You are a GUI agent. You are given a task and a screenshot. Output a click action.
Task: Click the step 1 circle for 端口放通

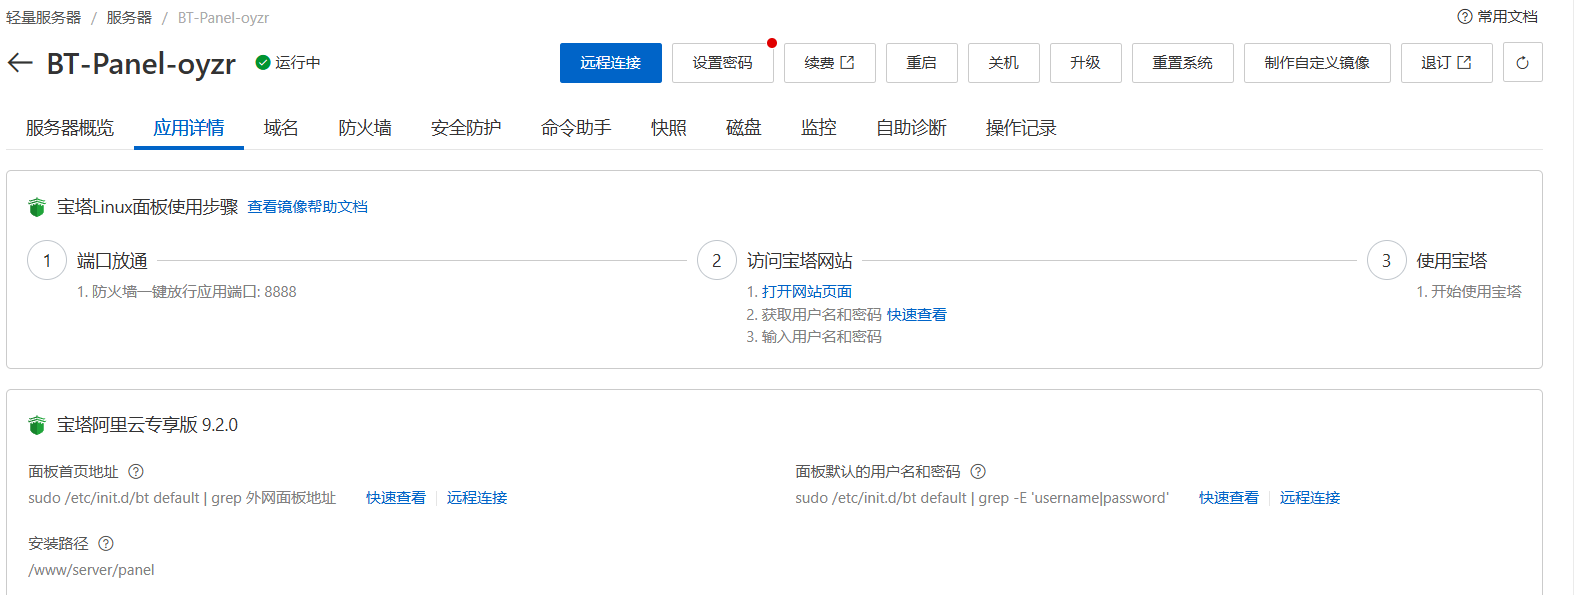tap(47, 260)
